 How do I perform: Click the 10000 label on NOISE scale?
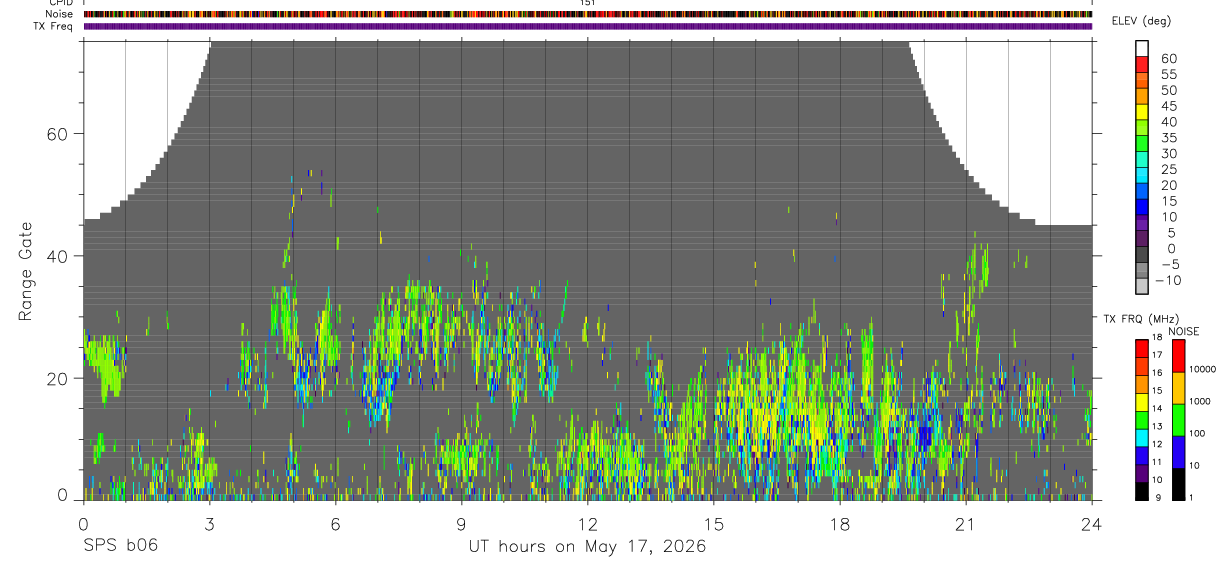tap(1202, 370)
